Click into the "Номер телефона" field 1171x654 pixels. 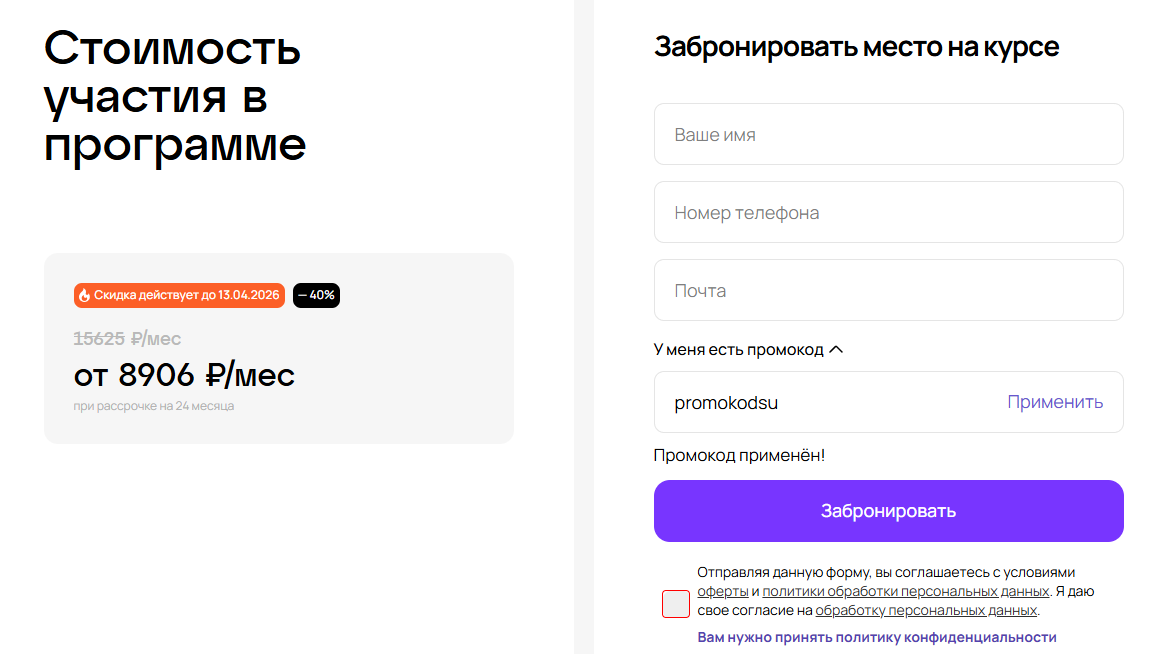pos(888,212)
